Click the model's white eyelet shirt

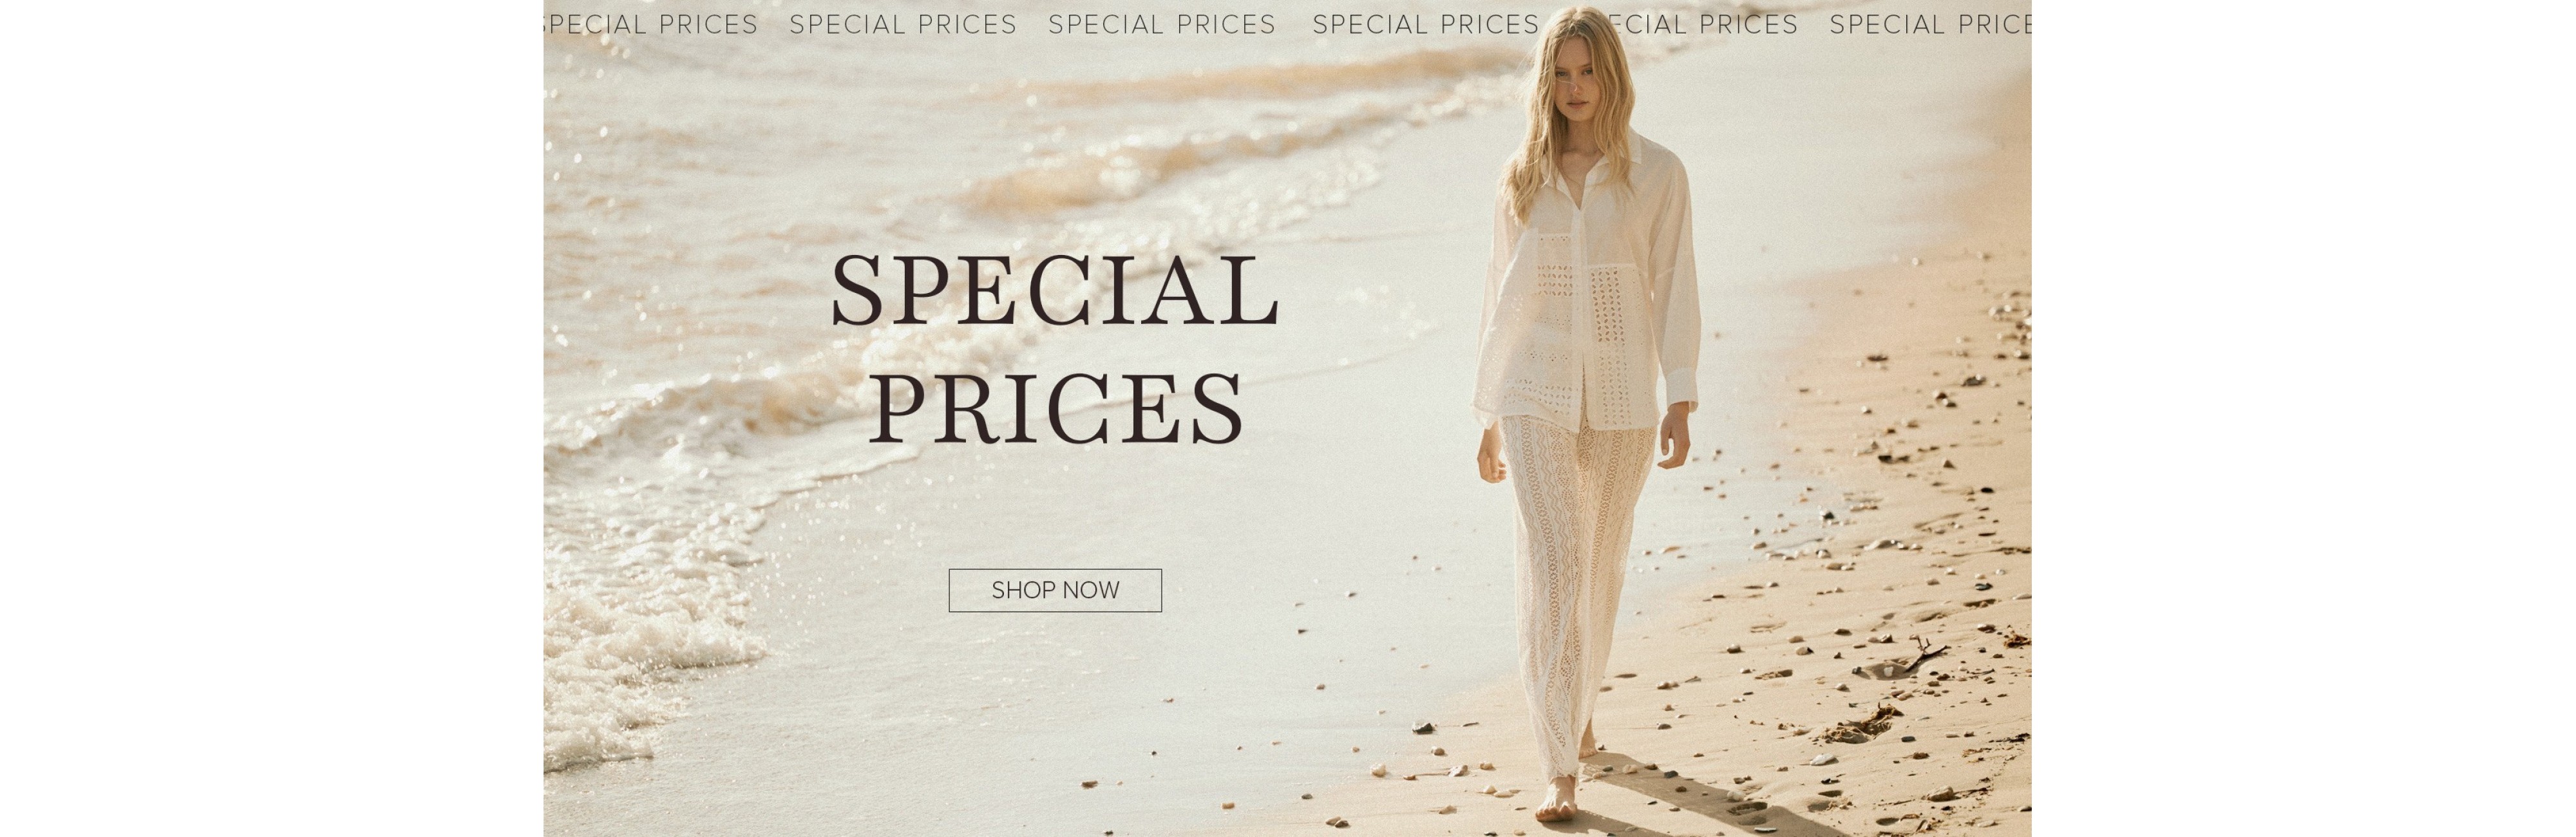click(1585, 290)
